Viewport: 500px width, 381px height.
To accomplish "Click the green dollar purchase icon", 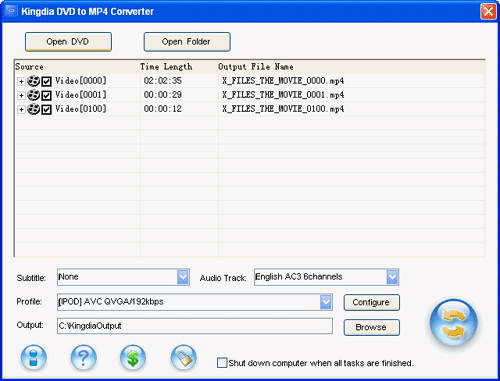I will [133, 358].
